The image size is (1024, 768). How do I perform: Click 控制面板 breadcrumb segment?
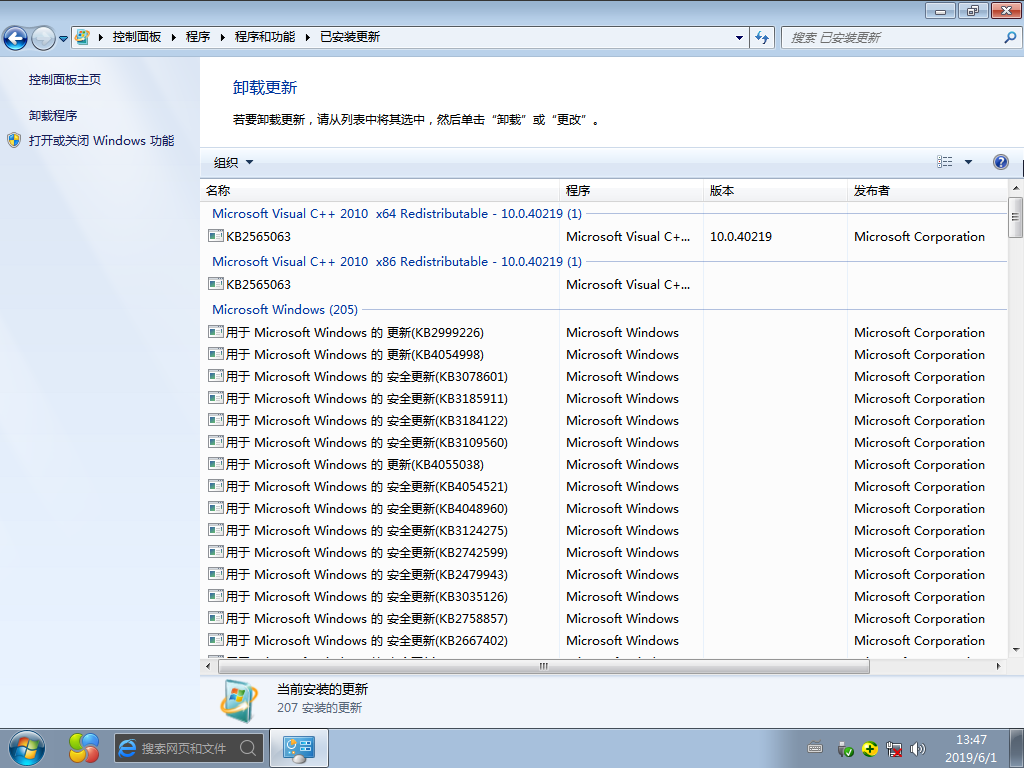(x=136, y=37)
